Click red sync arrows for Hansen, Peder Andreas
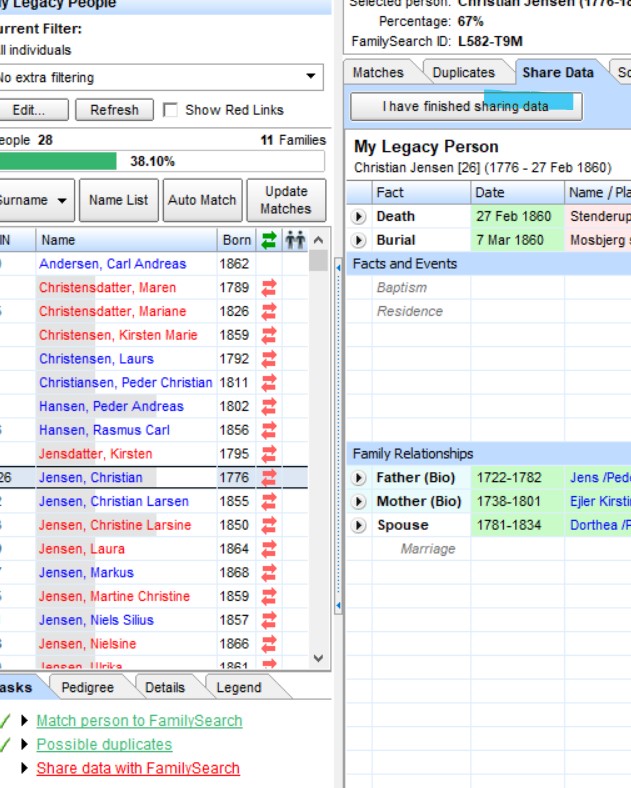Image resolution: width=631 pixels, height=788 pixels. 269,407
